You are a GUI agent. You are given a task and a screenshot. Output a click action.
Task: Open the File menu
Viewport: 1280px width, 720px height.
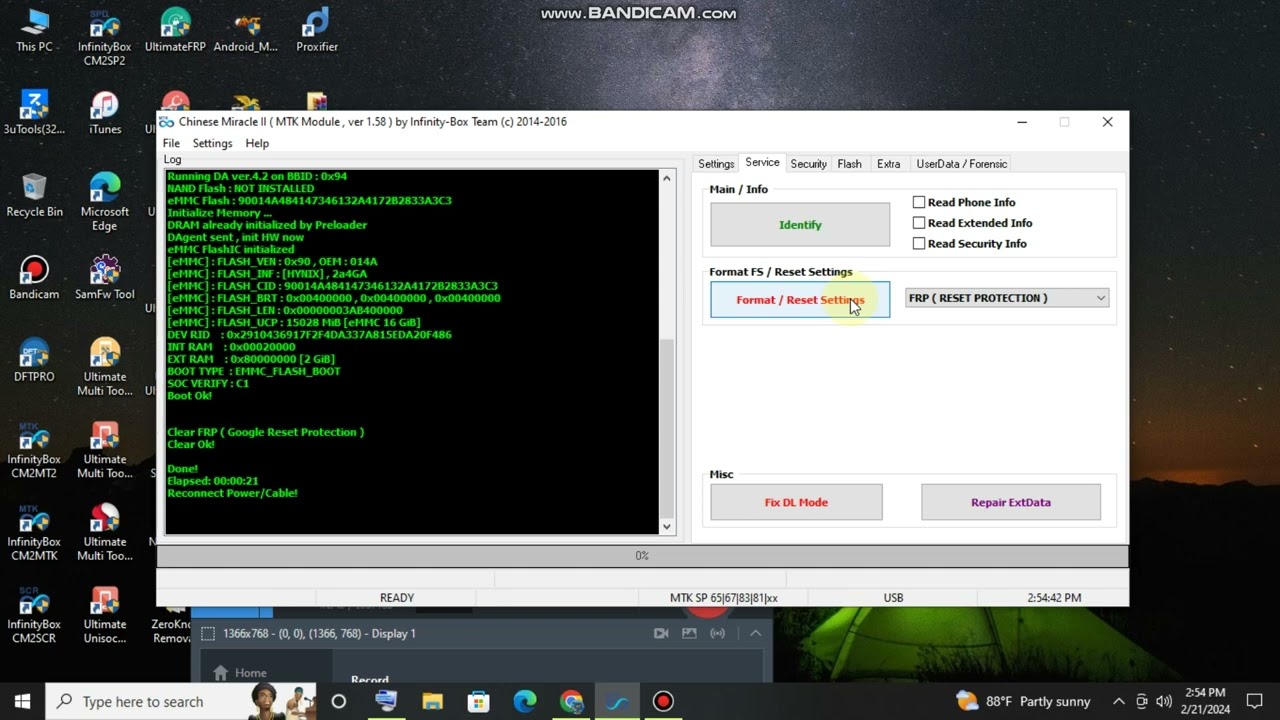pyautogui.click(x=171, y=143)
